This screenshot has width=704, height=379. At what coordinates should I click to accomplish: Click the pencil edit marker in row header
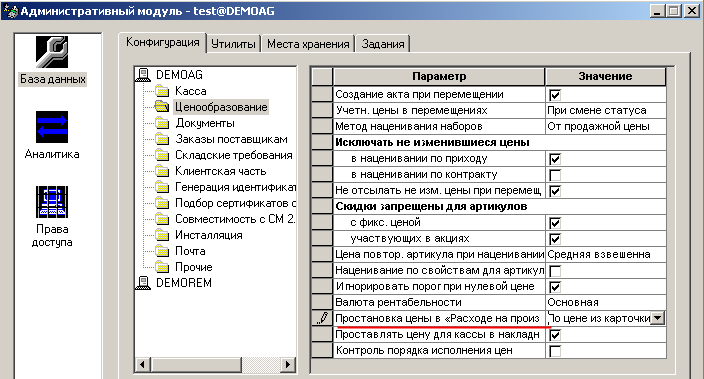pos(322,318)
